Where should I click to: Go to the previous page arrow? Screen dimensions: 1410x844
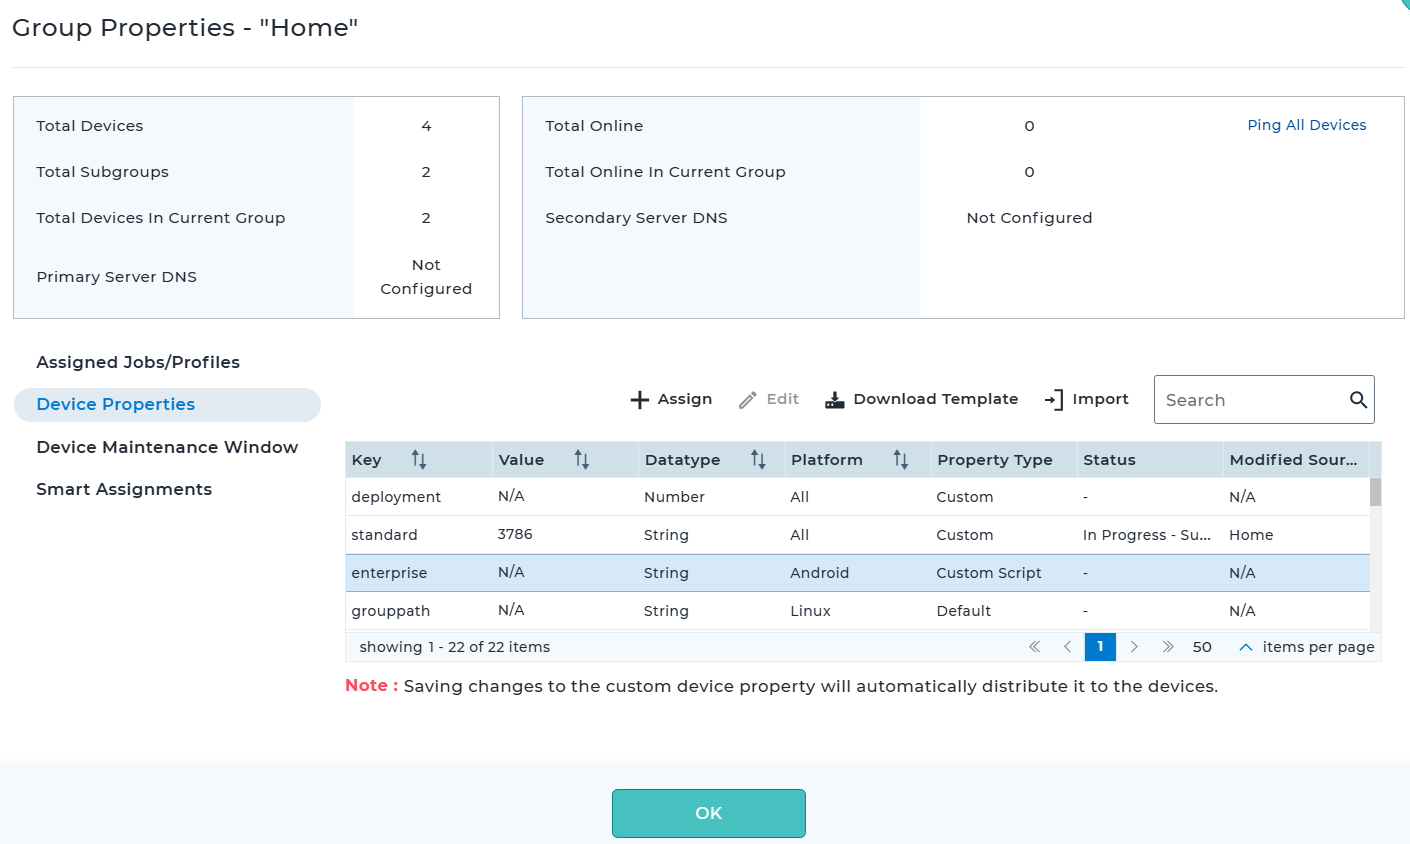tap(1067, 647)
